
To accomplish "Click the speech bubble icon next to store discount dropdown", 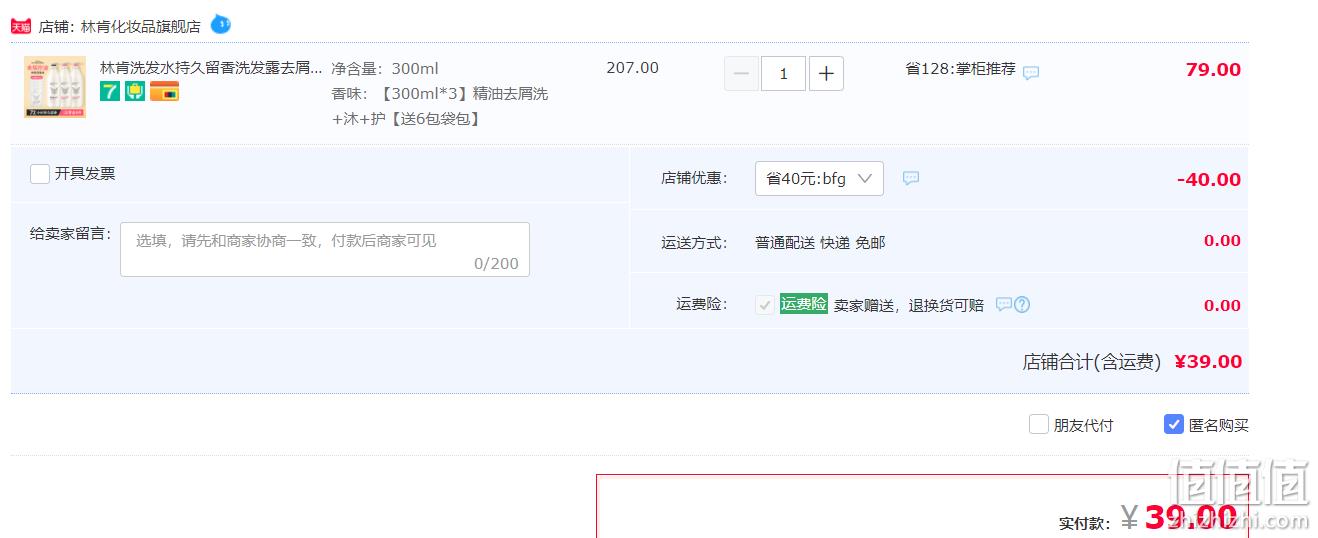I will coord(911,178).
